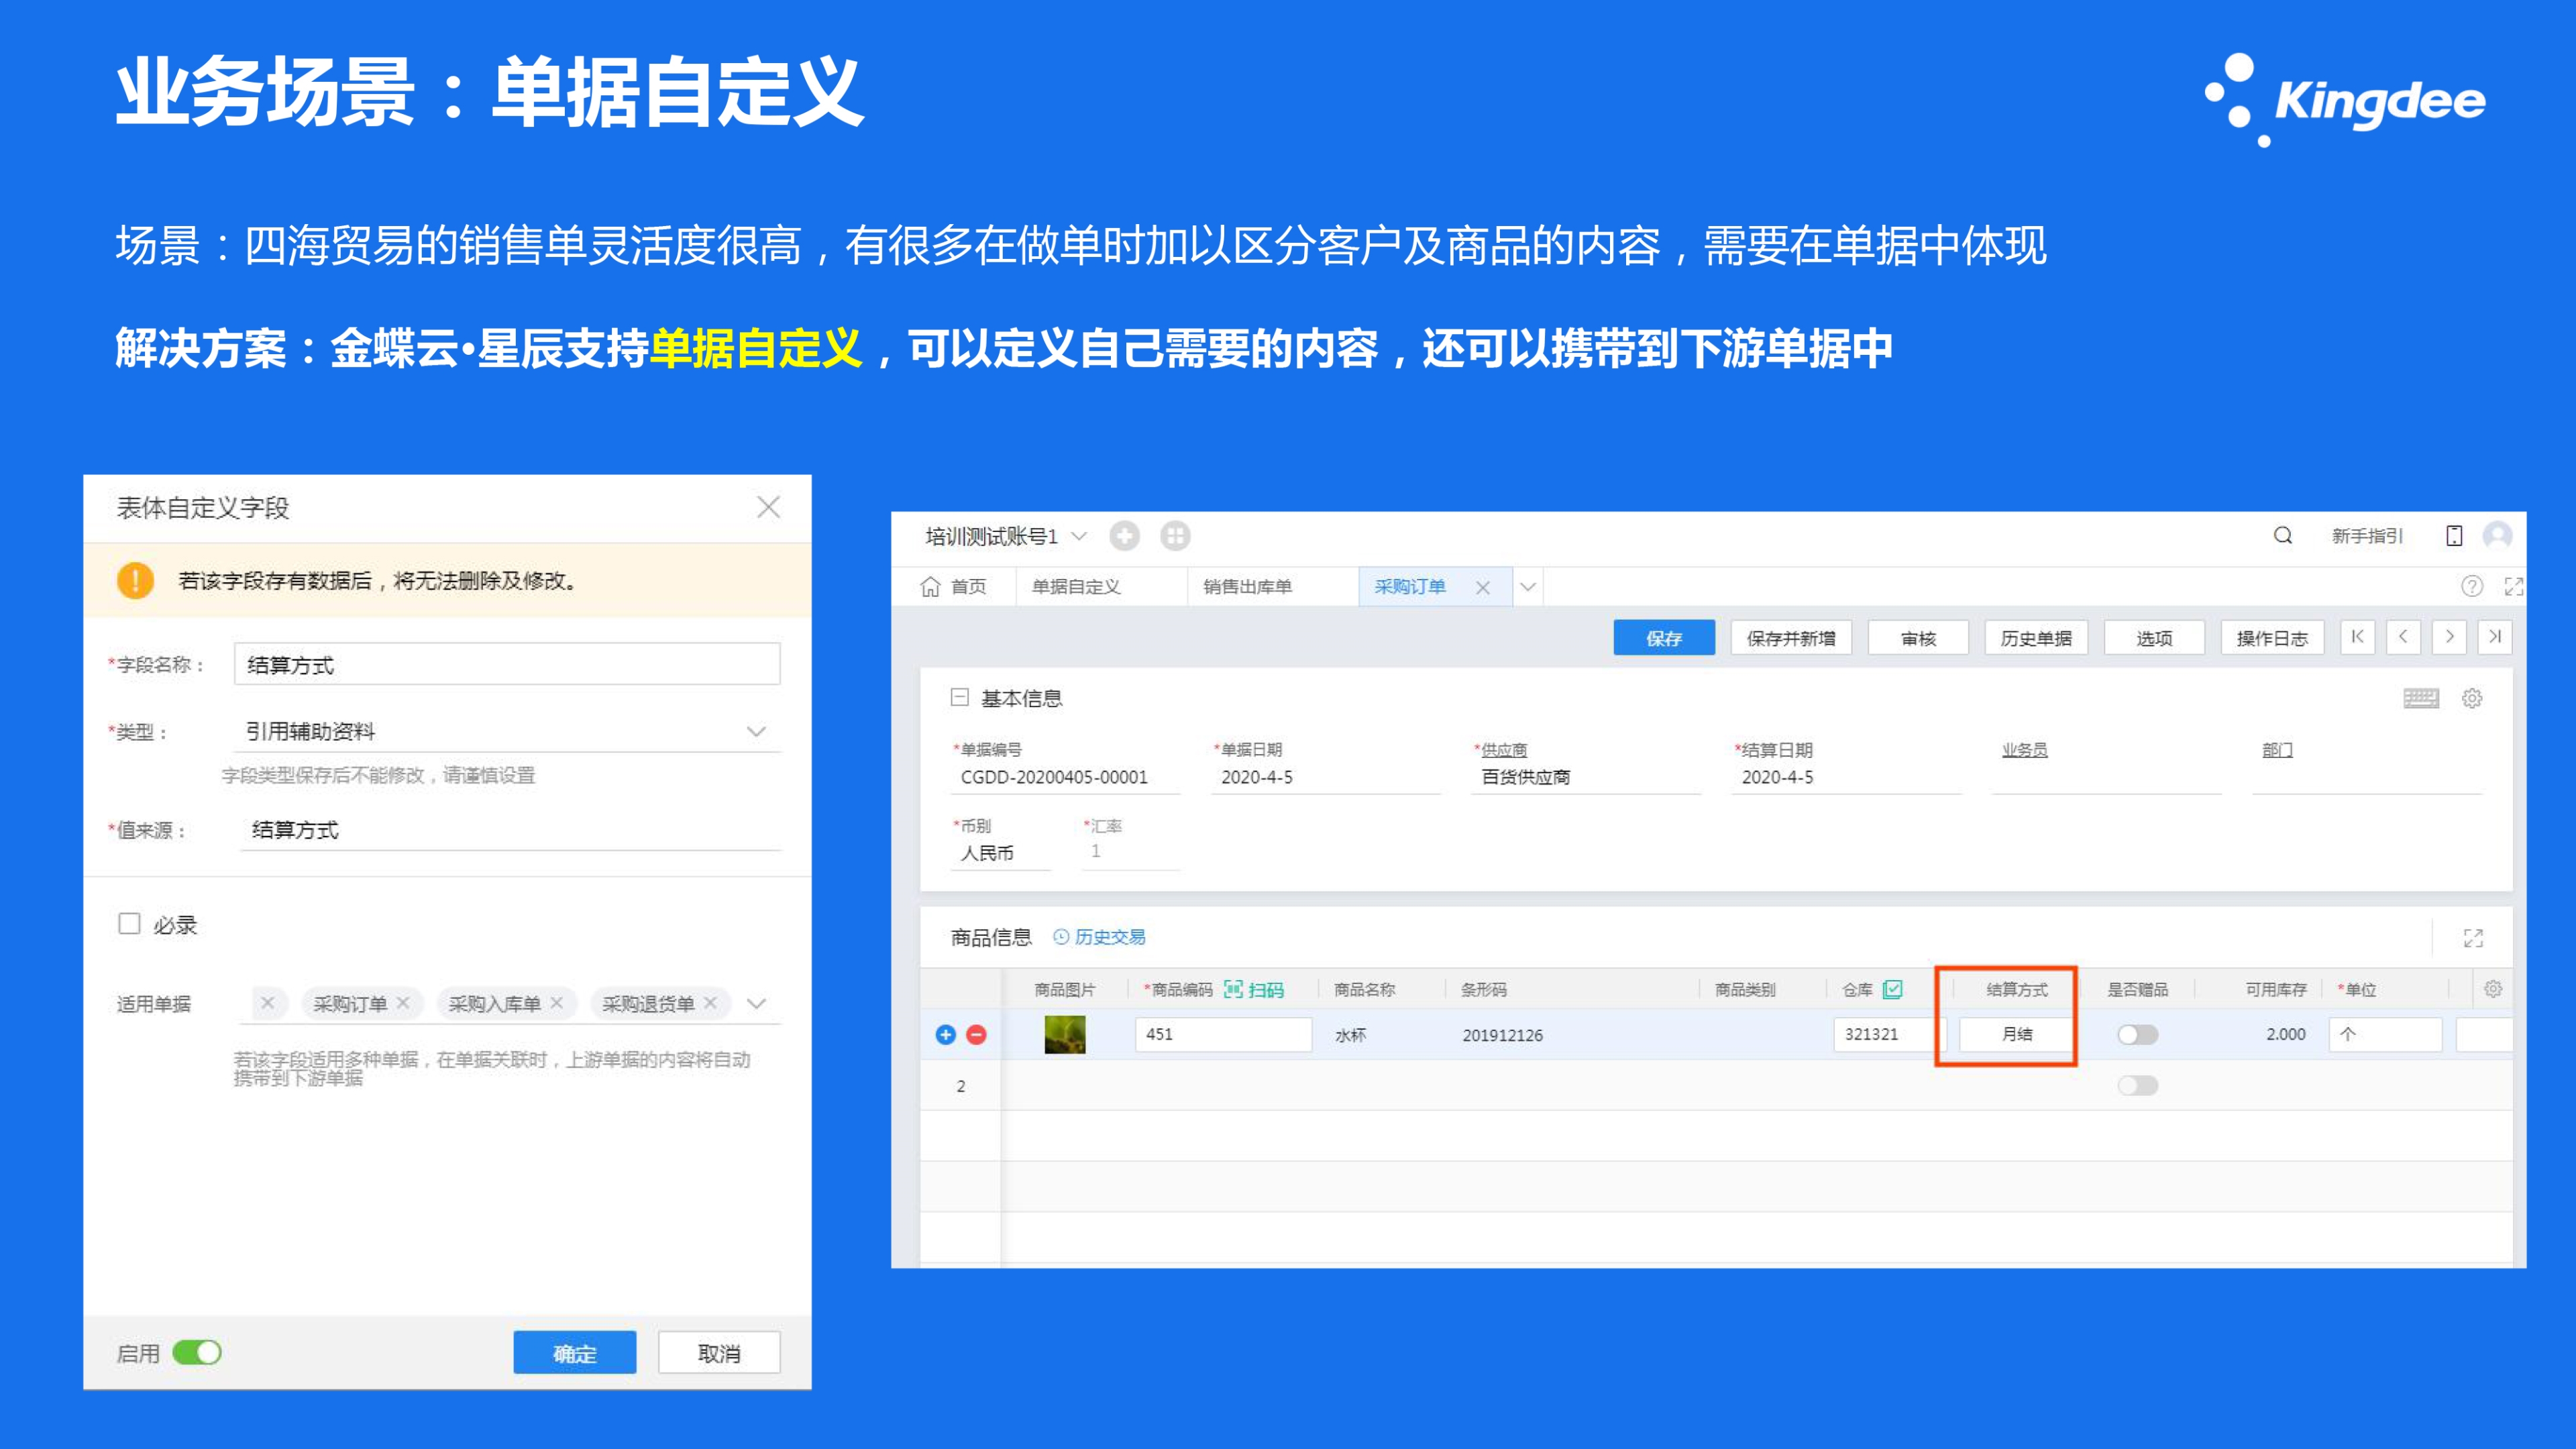The image size is (2576, 1449).
Task: Toggle 是否赠品 switch in row 1
Action: pos(2137,1034)
